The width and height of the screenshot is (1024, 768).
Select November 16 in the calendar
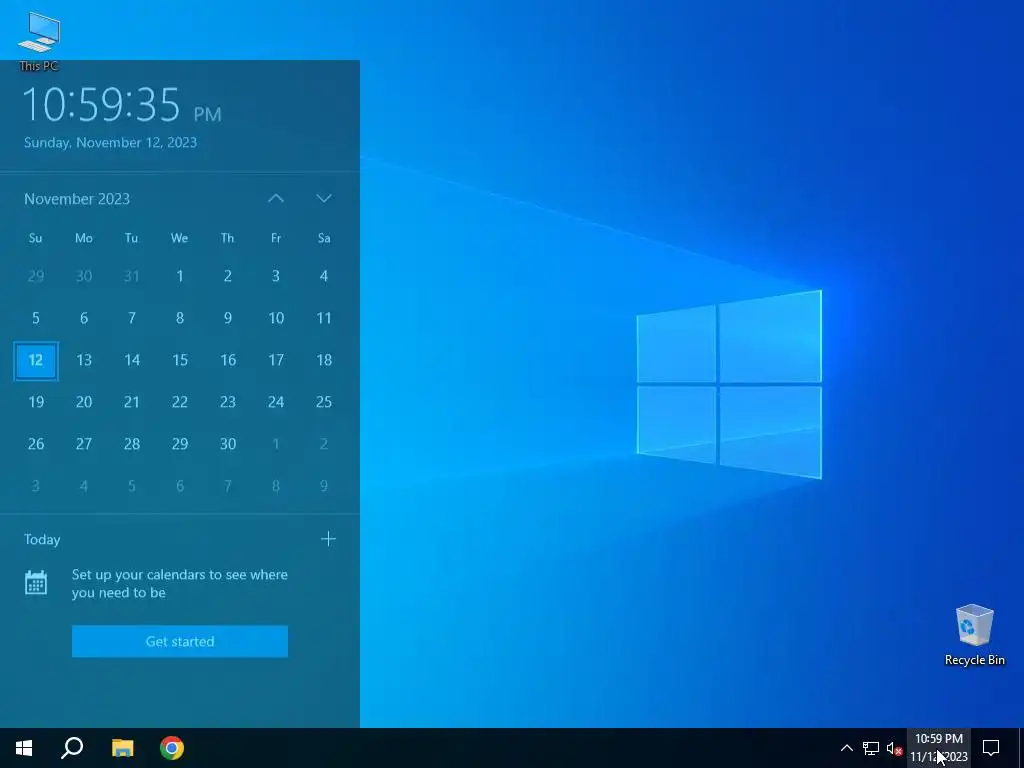pyautogui.click(x=228, y=360)
